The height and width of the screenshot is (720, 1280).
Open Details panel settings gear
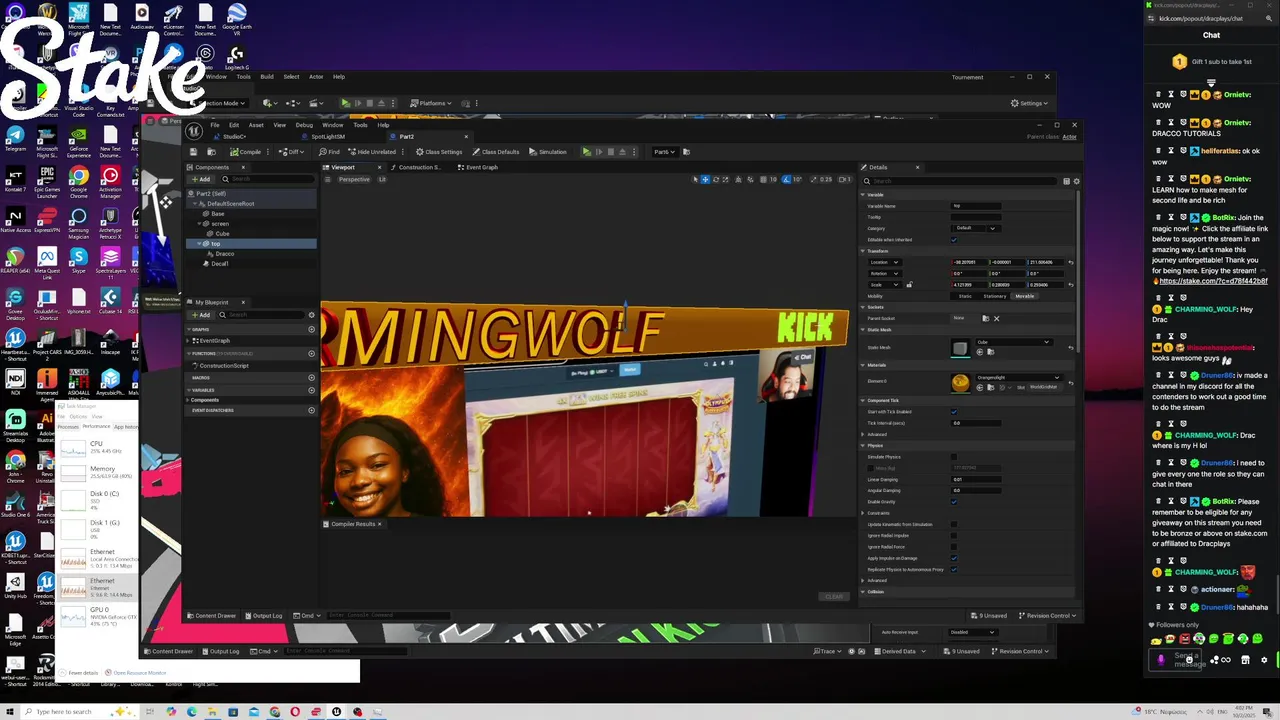[1076, 181]
